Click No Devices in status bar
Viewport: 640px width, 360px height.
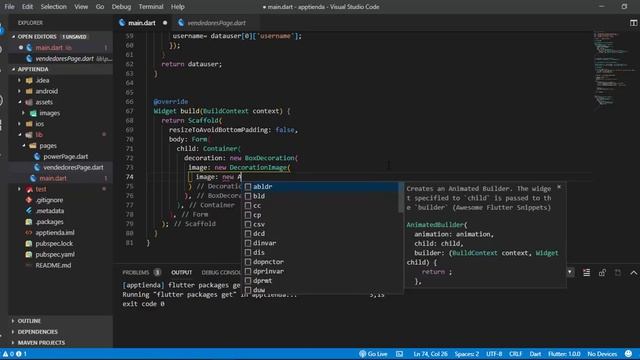[602, 354]
